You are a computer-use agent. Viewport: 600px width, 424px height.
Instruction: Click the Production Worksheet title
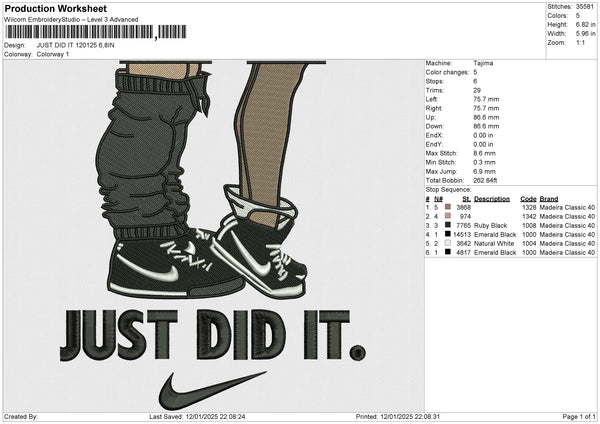[55, 8]
